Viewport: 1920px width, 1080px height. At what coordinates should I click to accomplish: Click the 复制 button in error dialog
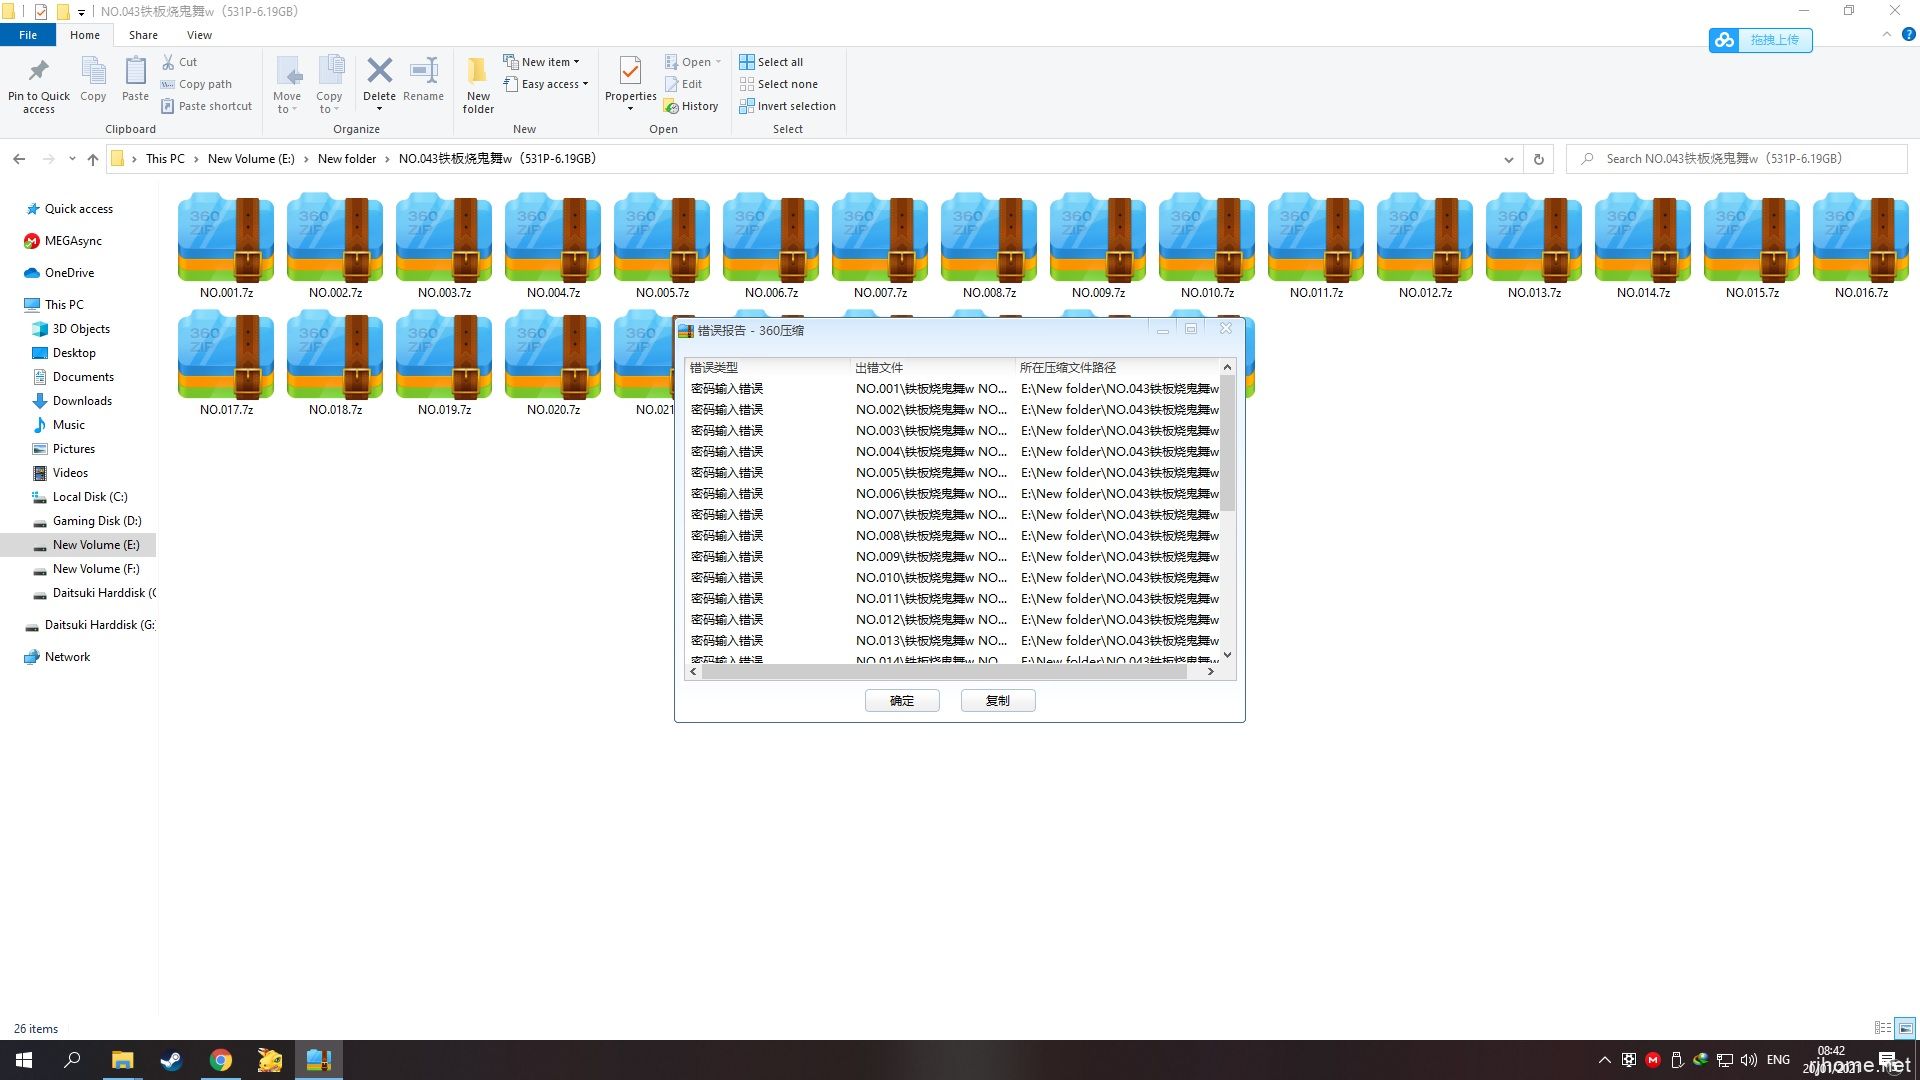[x=998, y=701]
